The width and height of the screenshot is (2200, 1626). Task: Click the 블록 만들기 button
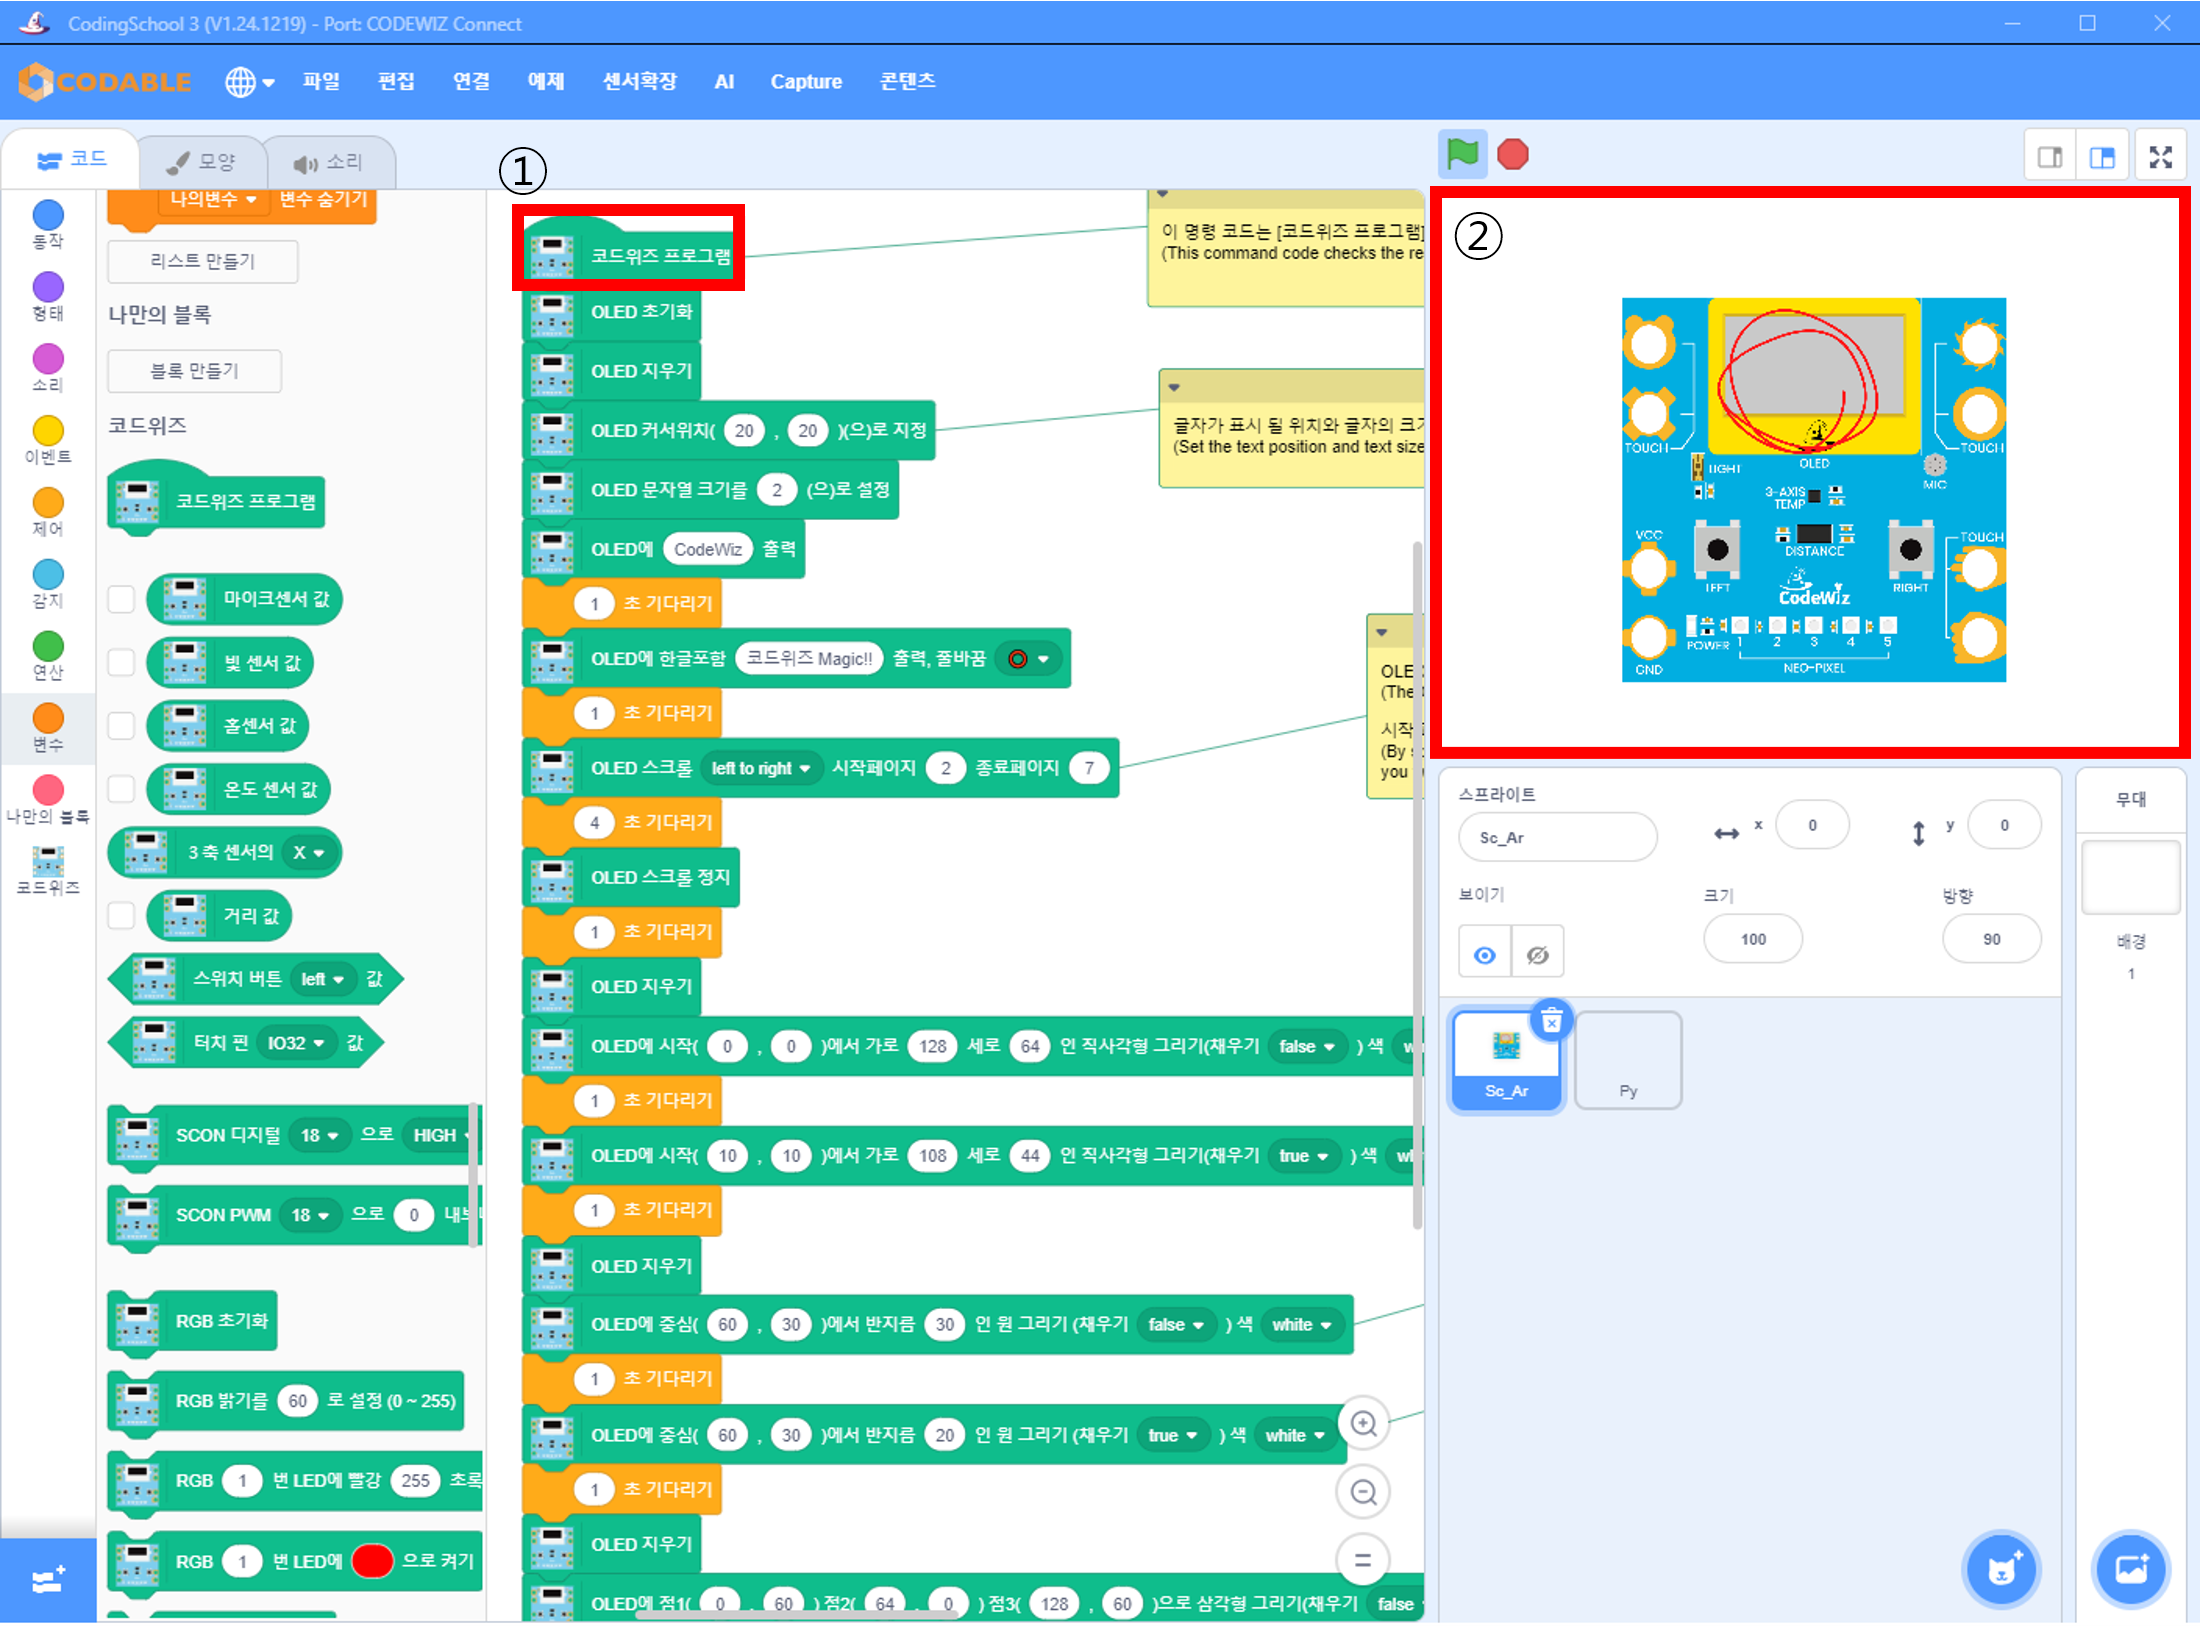point(195,371)
